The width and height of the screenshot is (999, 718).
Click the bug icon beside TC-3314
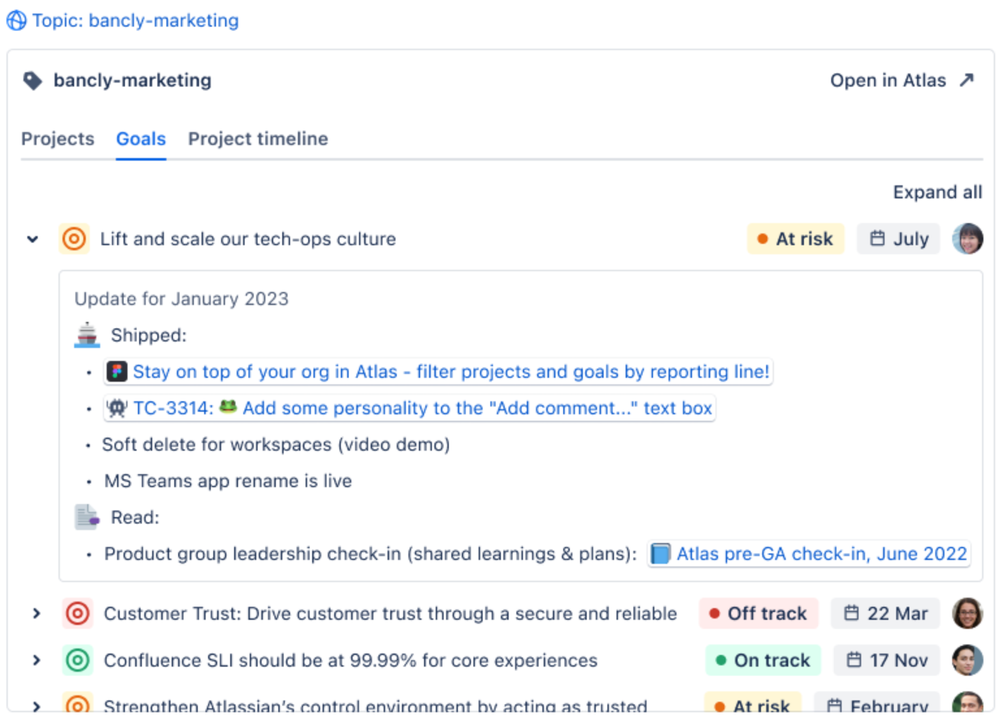coord(117,408)
